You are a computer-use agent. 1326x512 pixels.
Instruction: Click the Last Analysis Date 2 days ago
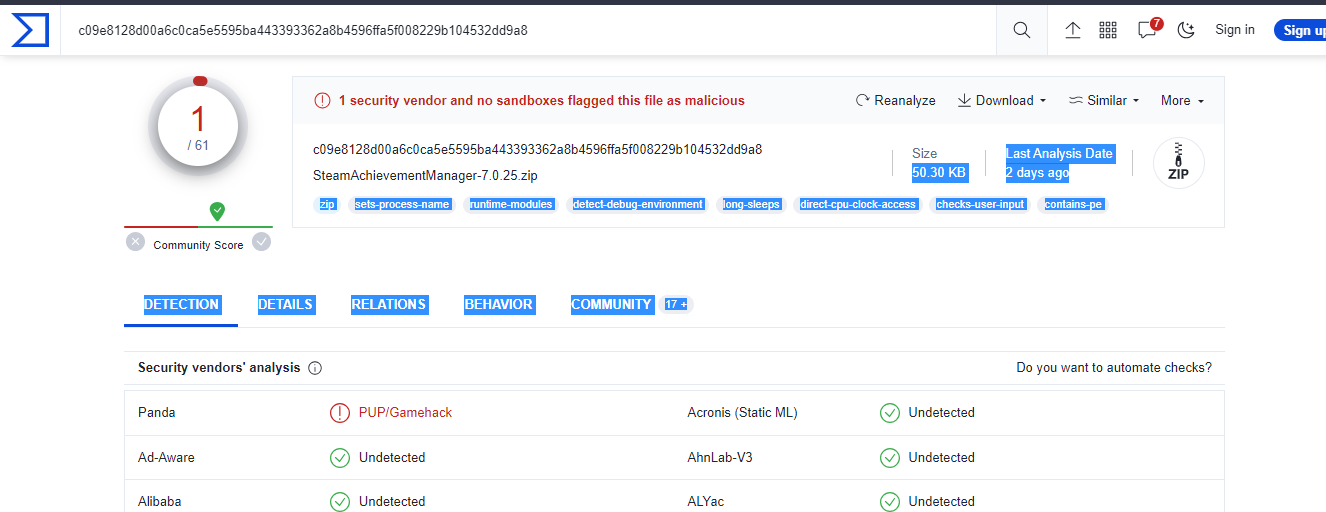coord(1059,163)
